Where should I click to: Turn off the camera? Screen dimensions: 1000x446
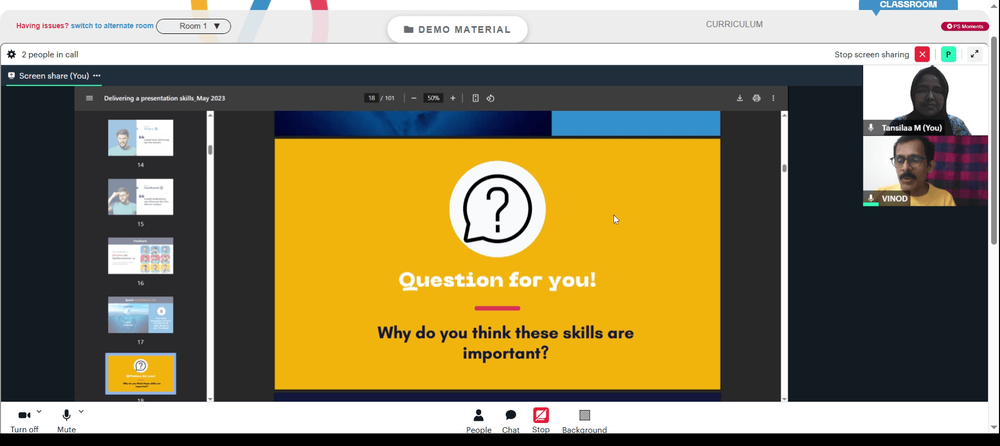point(24,420)
